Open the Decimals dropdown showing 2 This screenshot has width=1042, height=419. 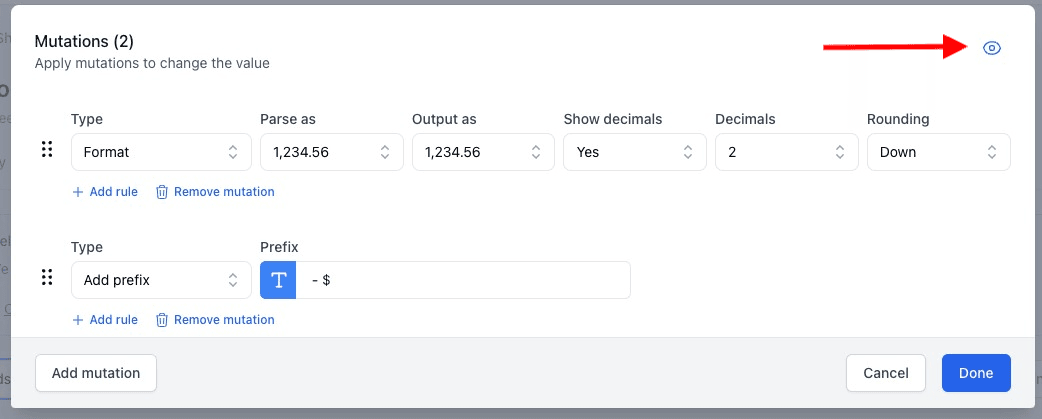click(x=787, y=152)
